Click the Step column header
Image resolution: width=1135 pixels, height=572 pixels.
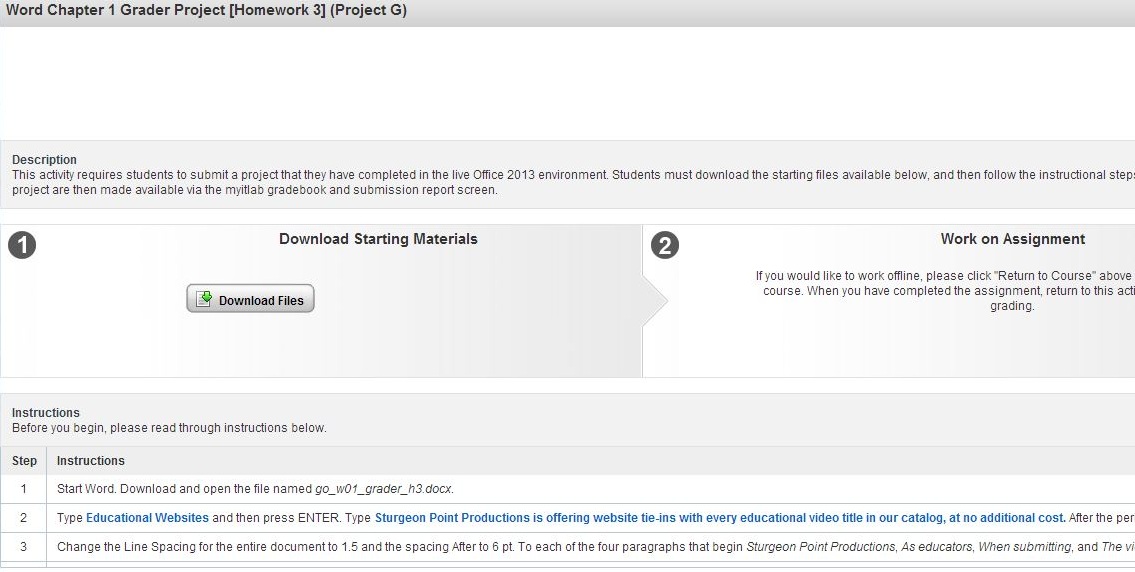coord(24,461)
